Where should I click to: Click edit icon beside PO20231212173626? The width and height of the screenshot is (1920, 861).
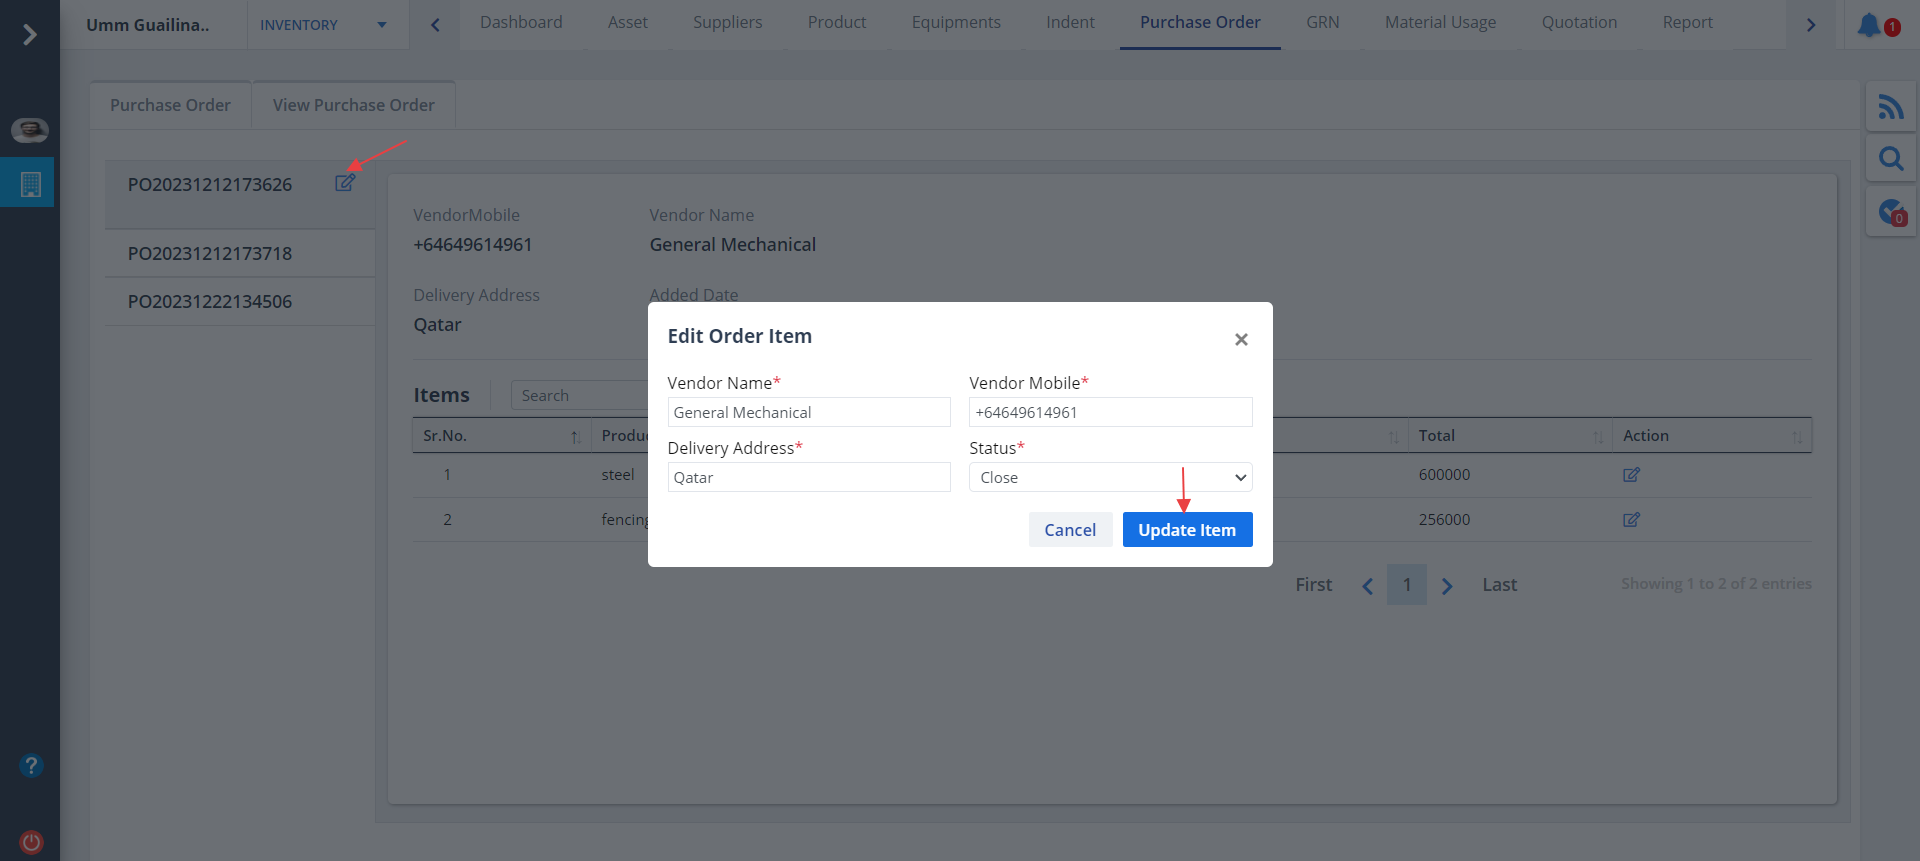344,183
